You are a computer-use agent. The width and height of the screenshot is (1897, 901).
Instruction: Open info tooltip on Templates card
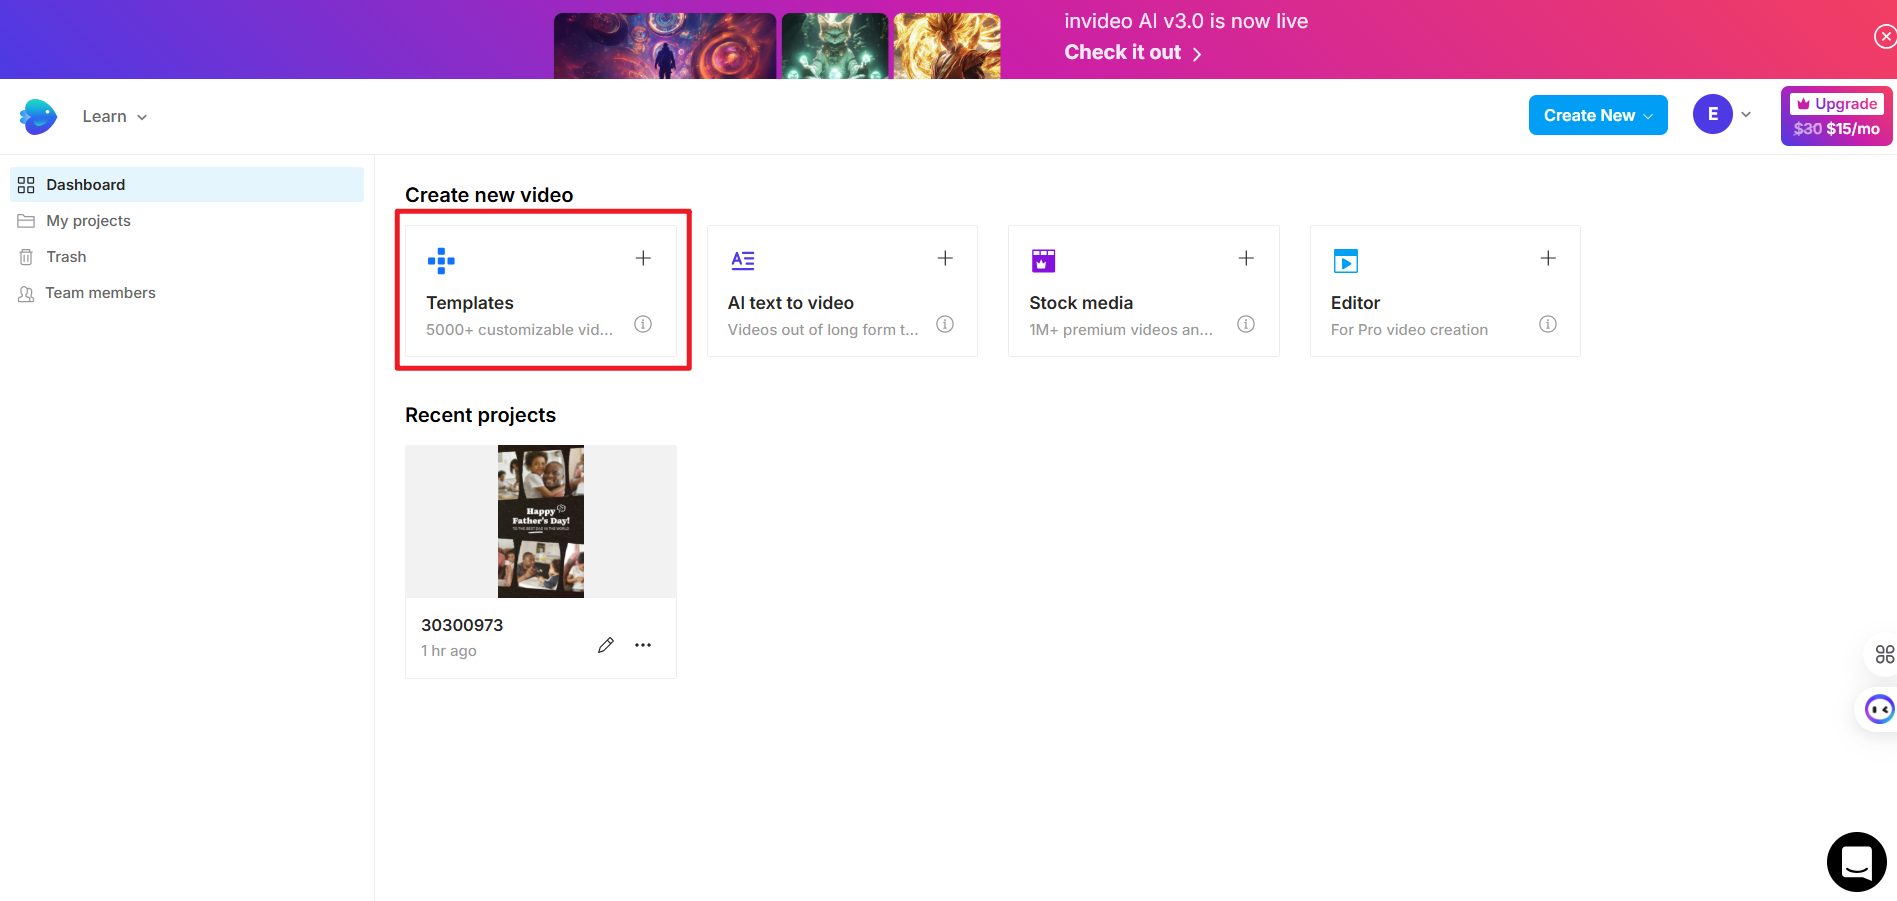(643, 324)
